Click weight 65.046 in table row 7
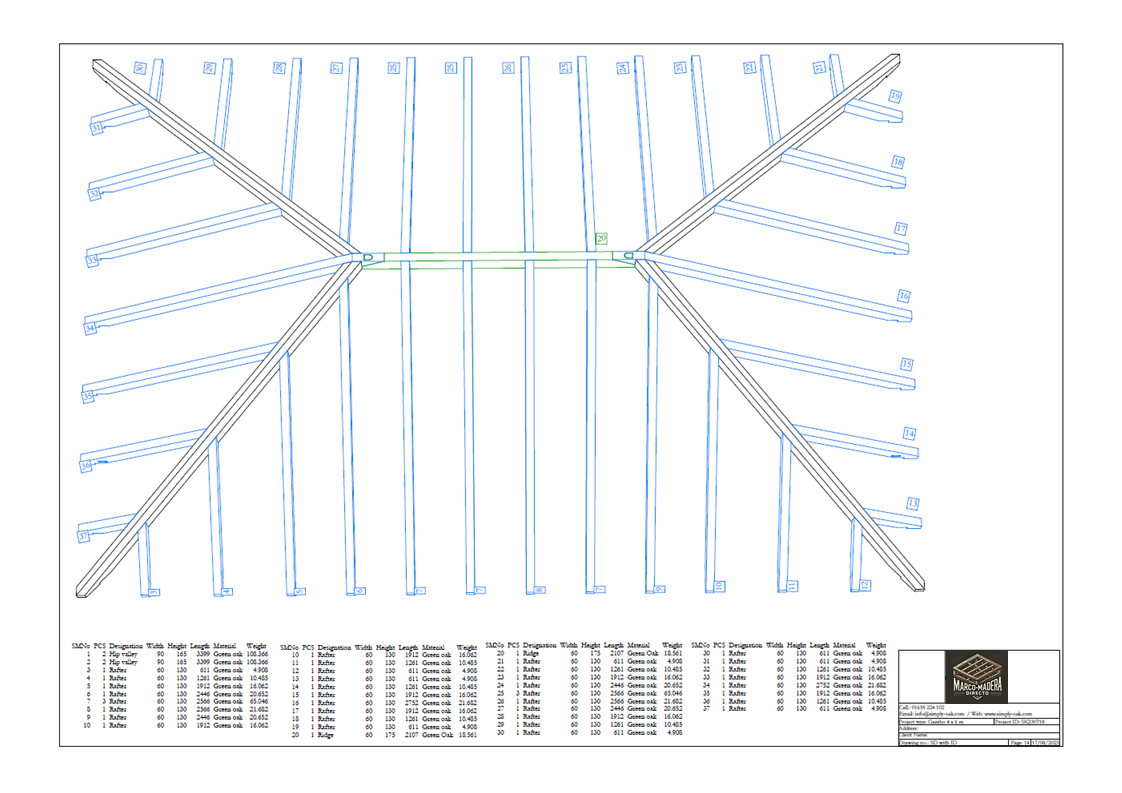This screenshot has height=793, width=1122. coord(258,702)
